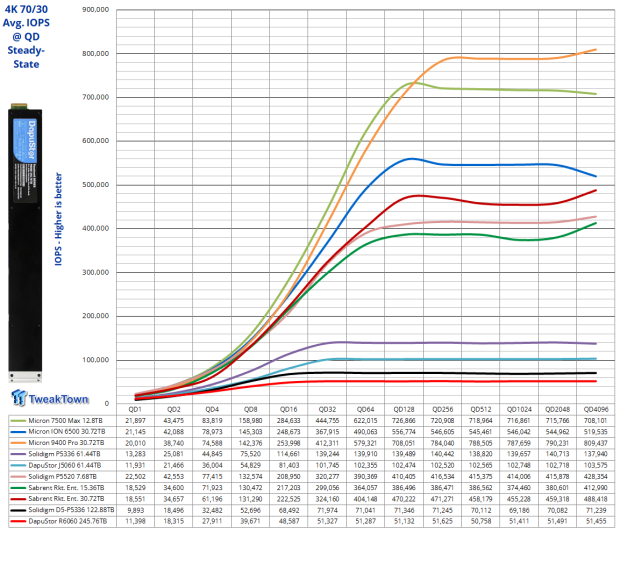Click the DapuStor SSD product image
The height and width of the screenshot is (568, 620).
[x=25, y=242]
